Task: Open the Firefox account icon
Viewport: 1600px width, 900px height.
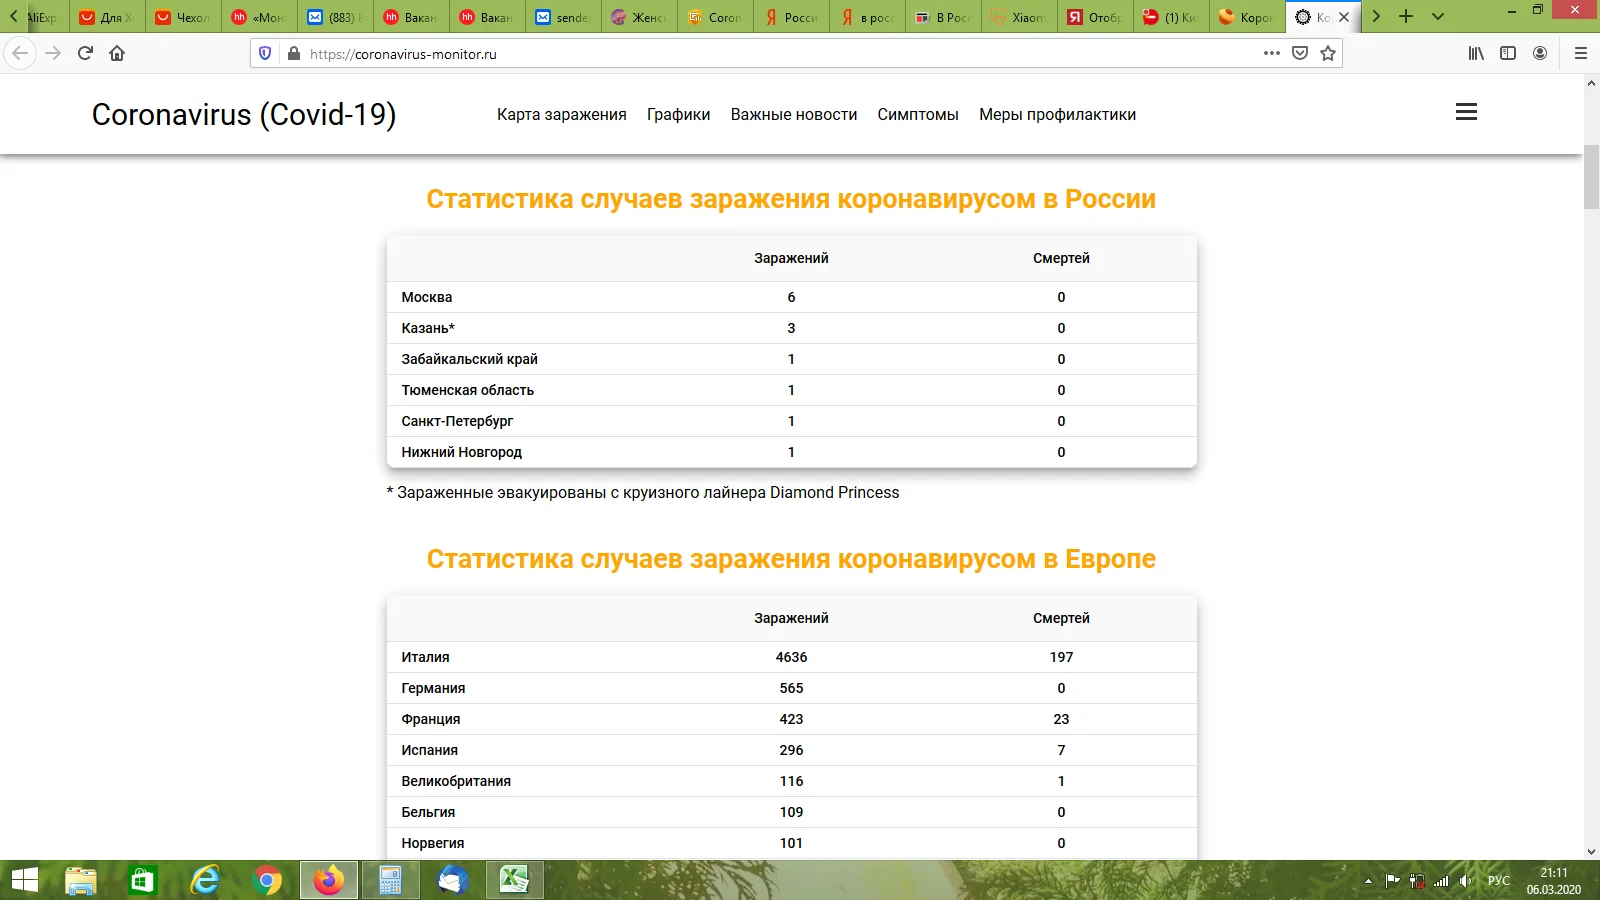Action: point(1541,53)
